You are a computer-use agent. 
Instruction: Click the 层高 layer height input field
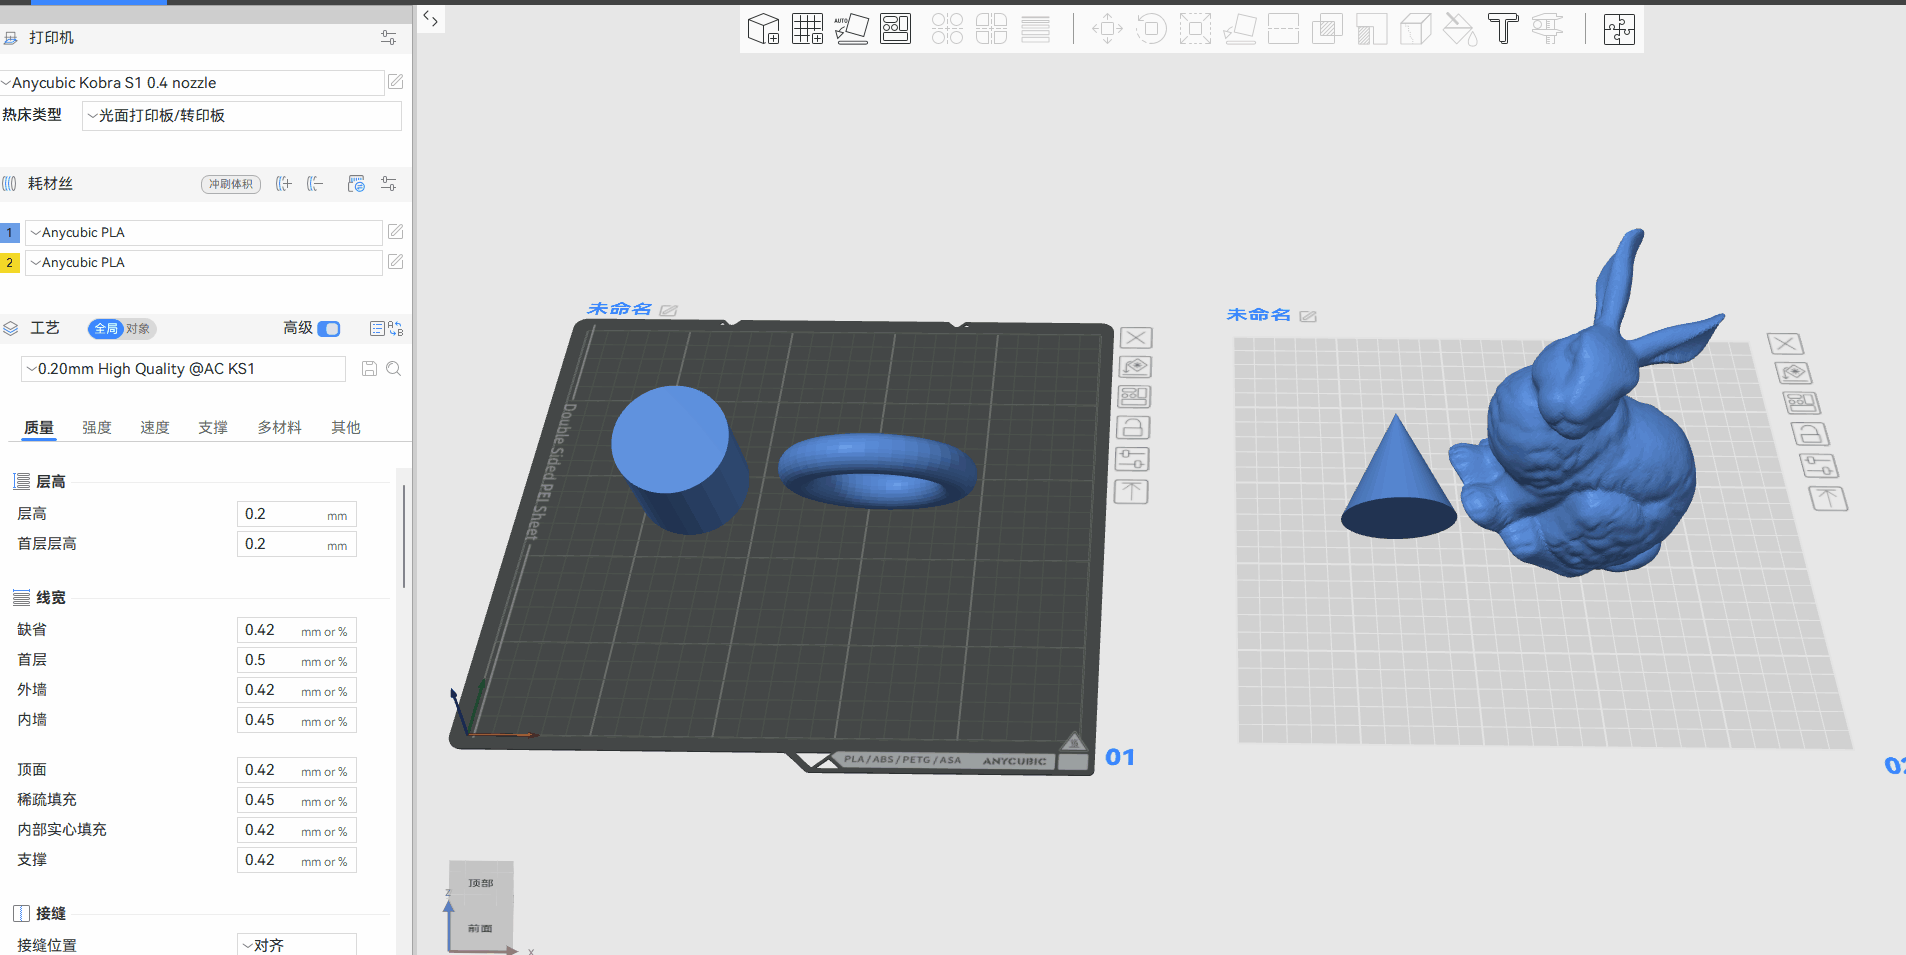(x=297, y=514)
